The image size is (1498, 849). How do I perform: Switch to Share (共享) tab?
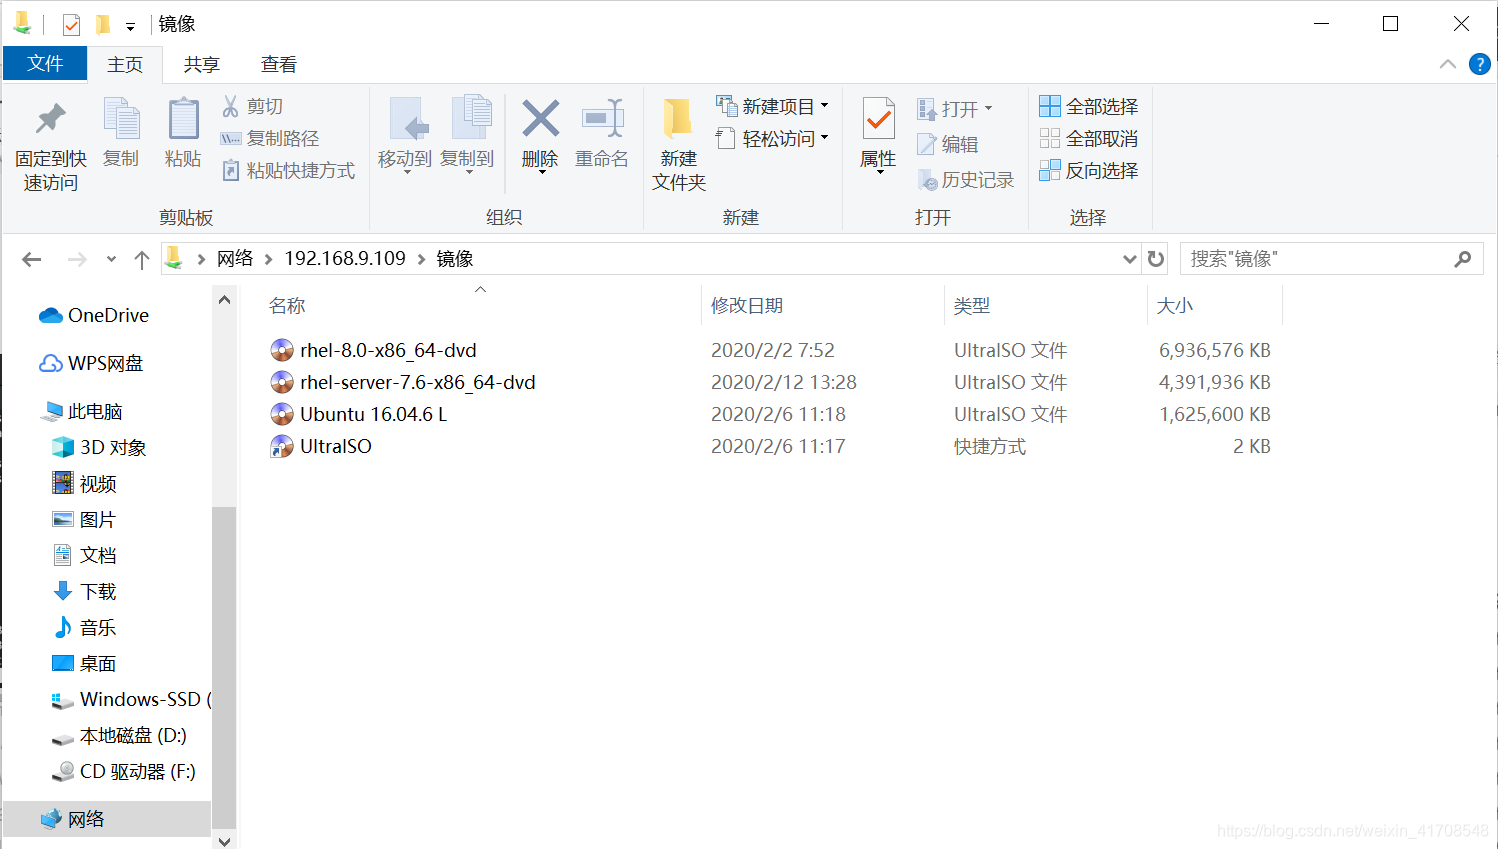(201, 64)
